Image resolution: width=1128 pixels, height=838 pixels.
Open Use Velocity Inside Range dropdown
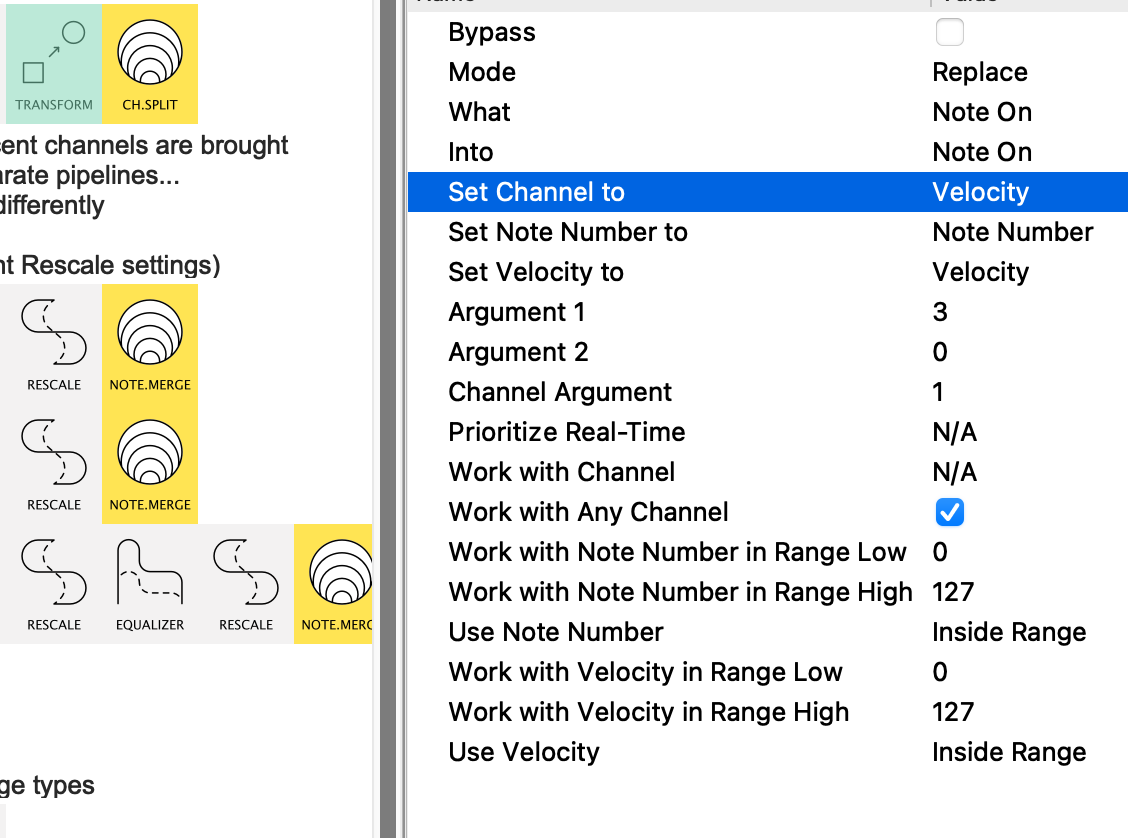[x=1008, y=752]
